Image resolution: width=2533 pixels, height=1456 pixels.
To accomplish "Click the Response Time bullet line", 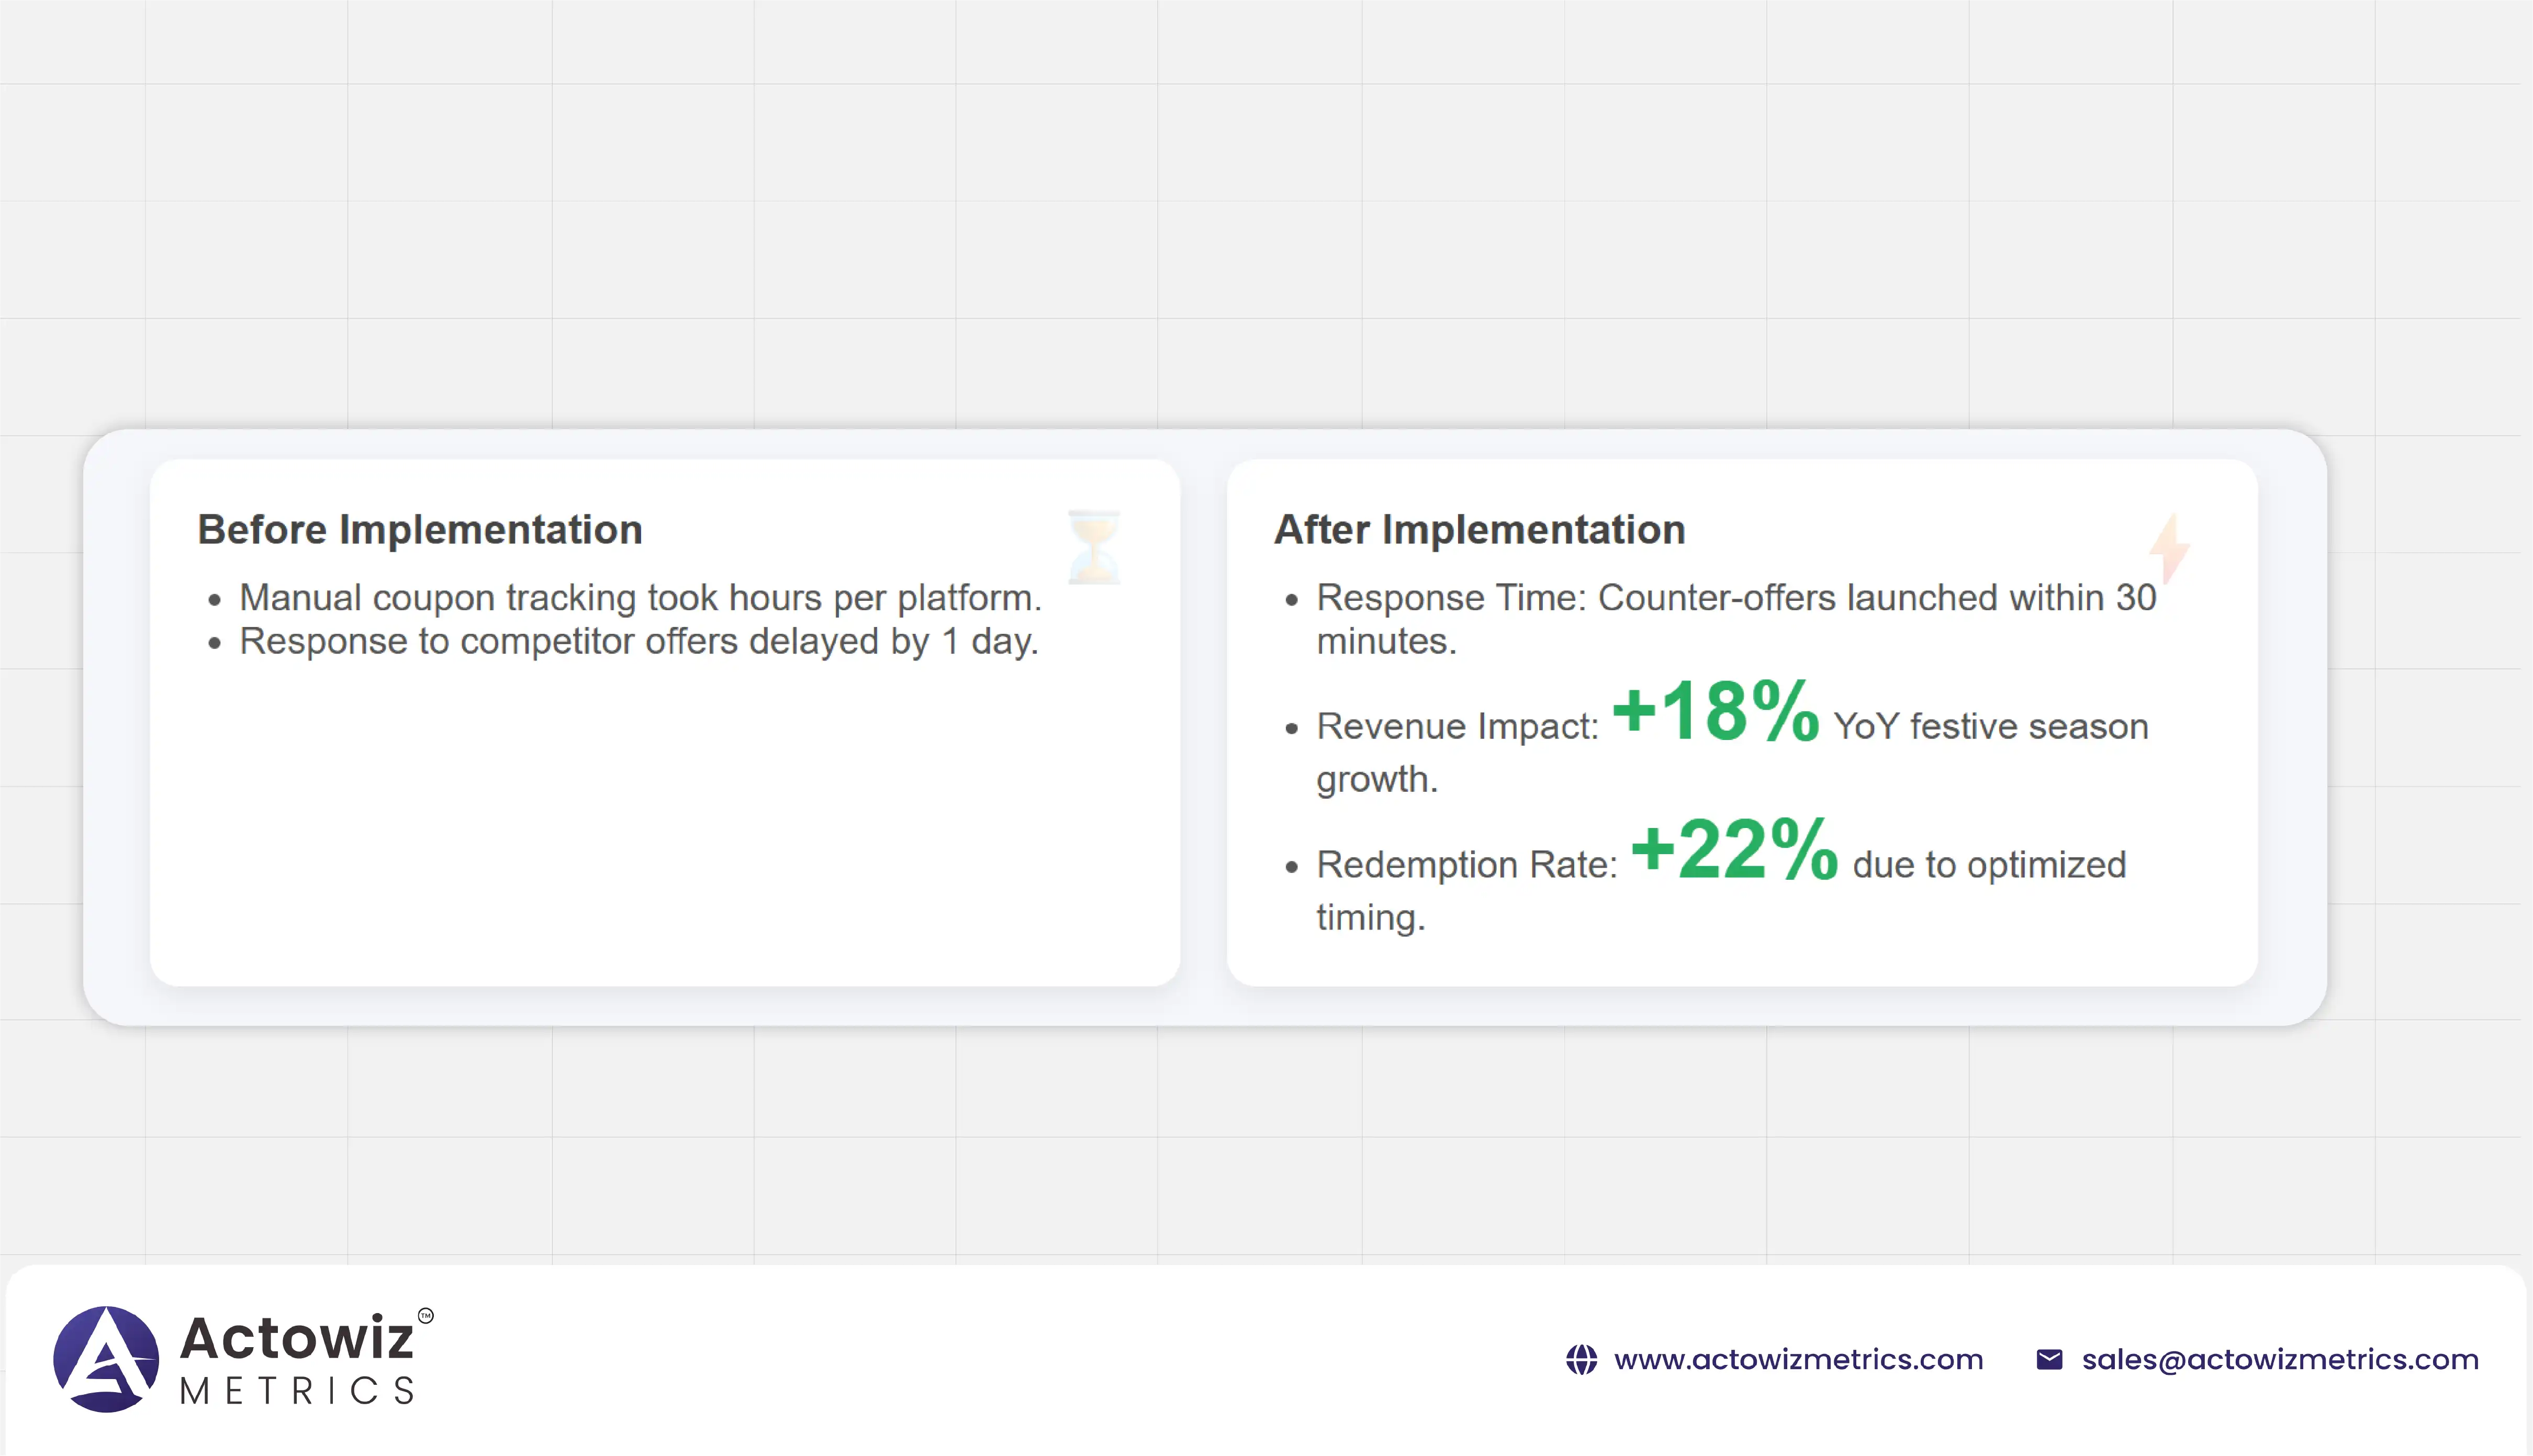I will click(x=1735, y=598).
